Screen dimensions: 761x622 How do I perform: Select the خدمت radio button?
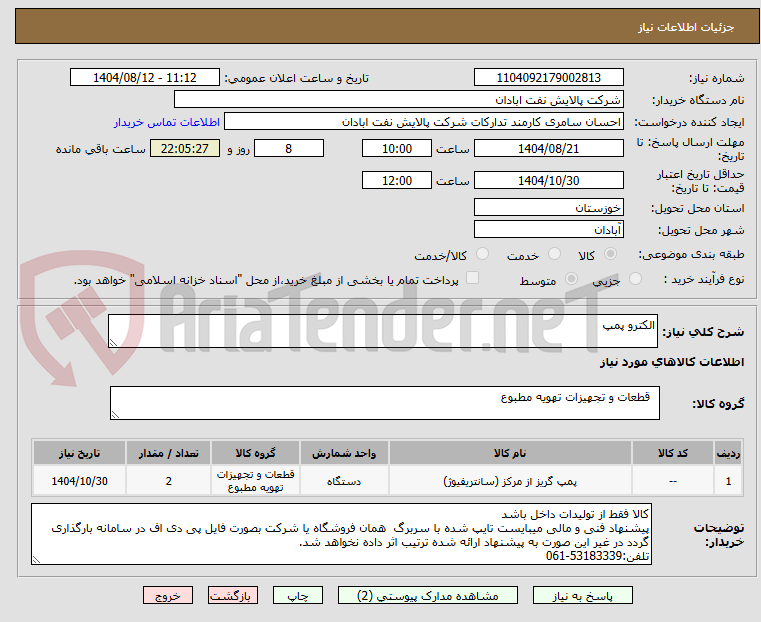coord(554,254)
